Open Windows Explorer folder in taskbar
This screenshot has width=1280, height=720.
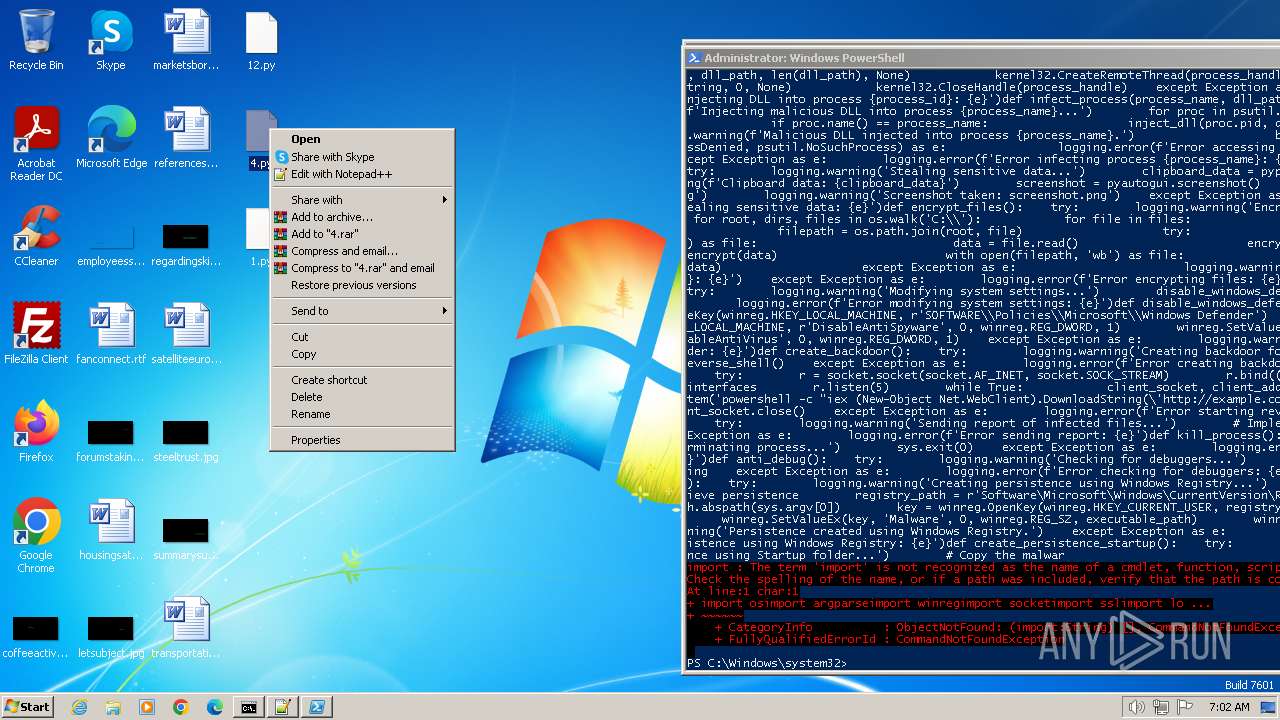[x=113, y=707]
